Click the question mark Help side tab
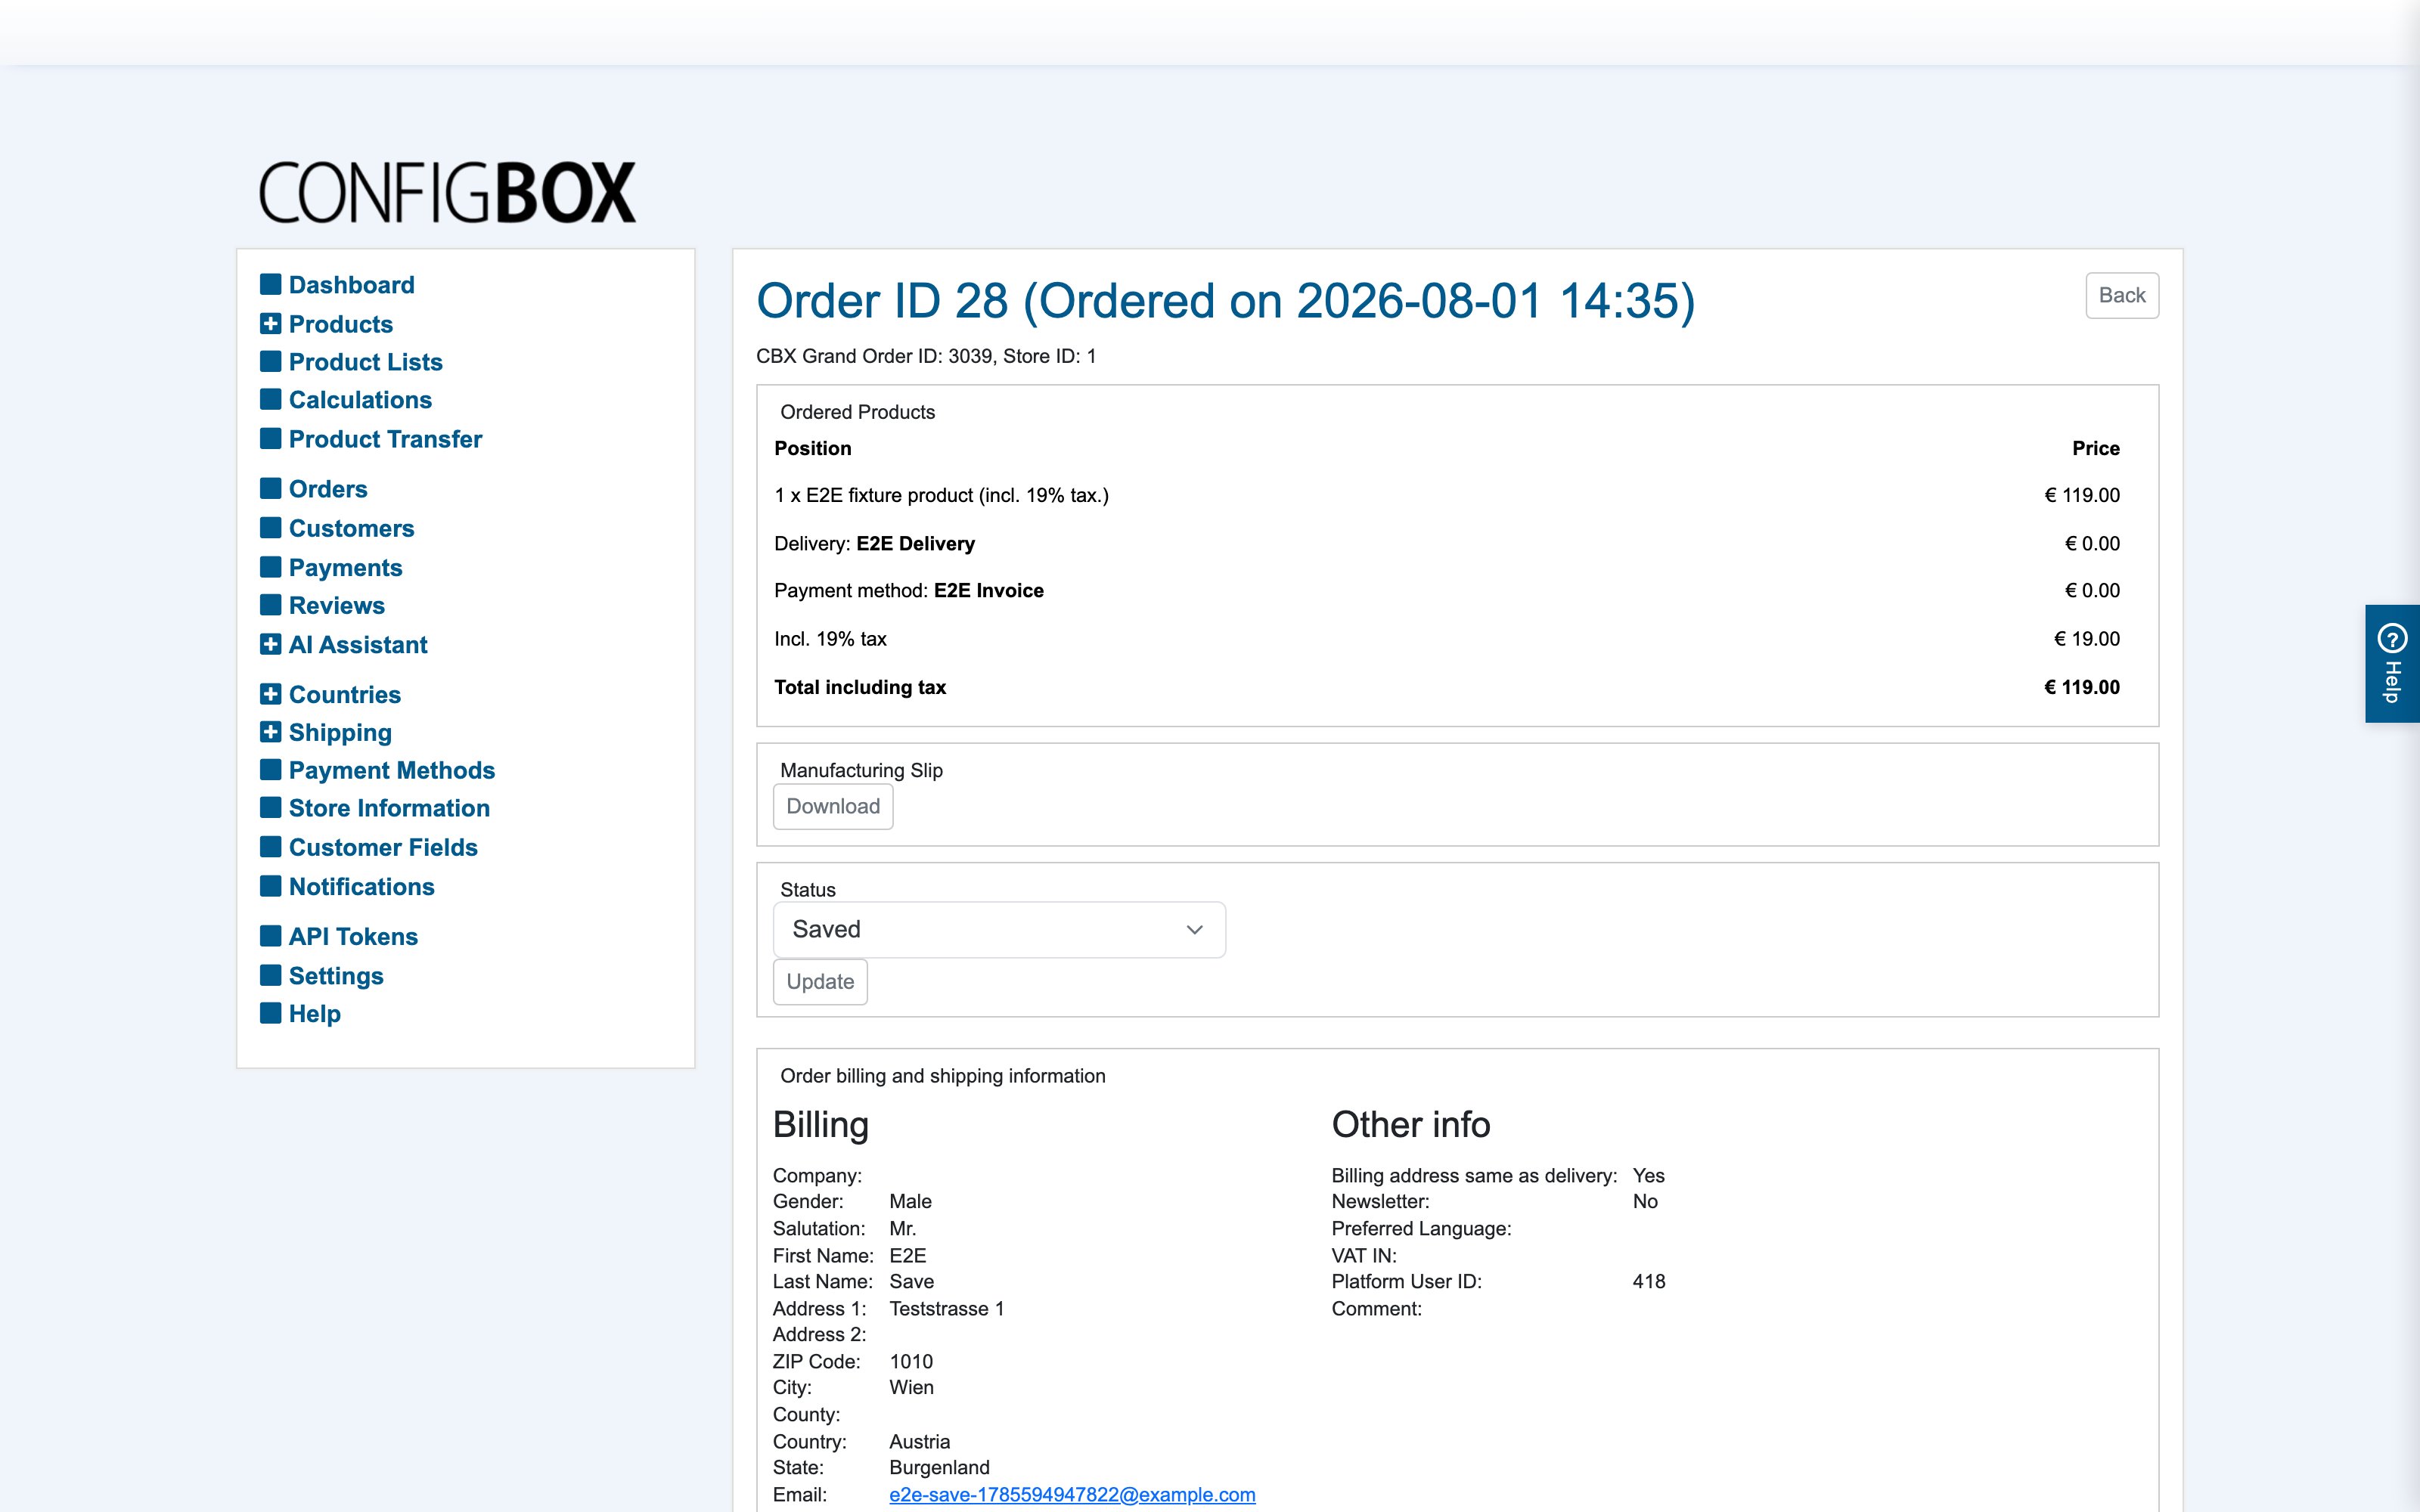The height and width of the screenshot is (1512, 2420). tap(2392, 663)
